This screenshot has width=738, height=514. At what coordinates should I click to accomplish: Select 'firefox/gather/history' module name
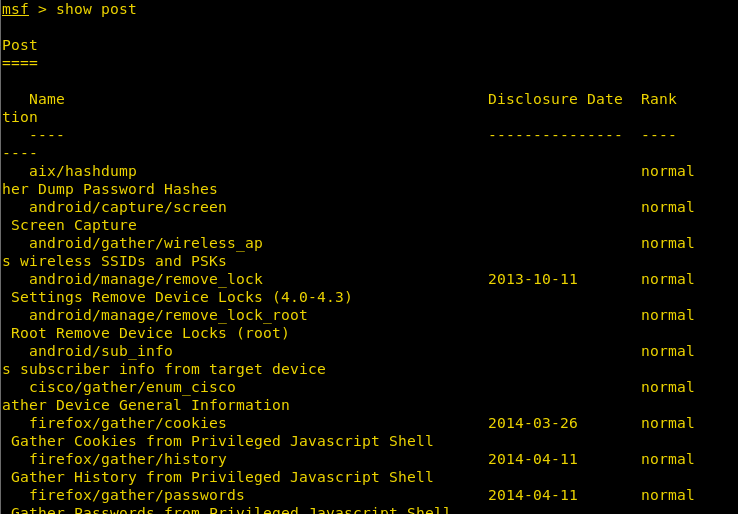pyautogui.click(x=128, y=459)
